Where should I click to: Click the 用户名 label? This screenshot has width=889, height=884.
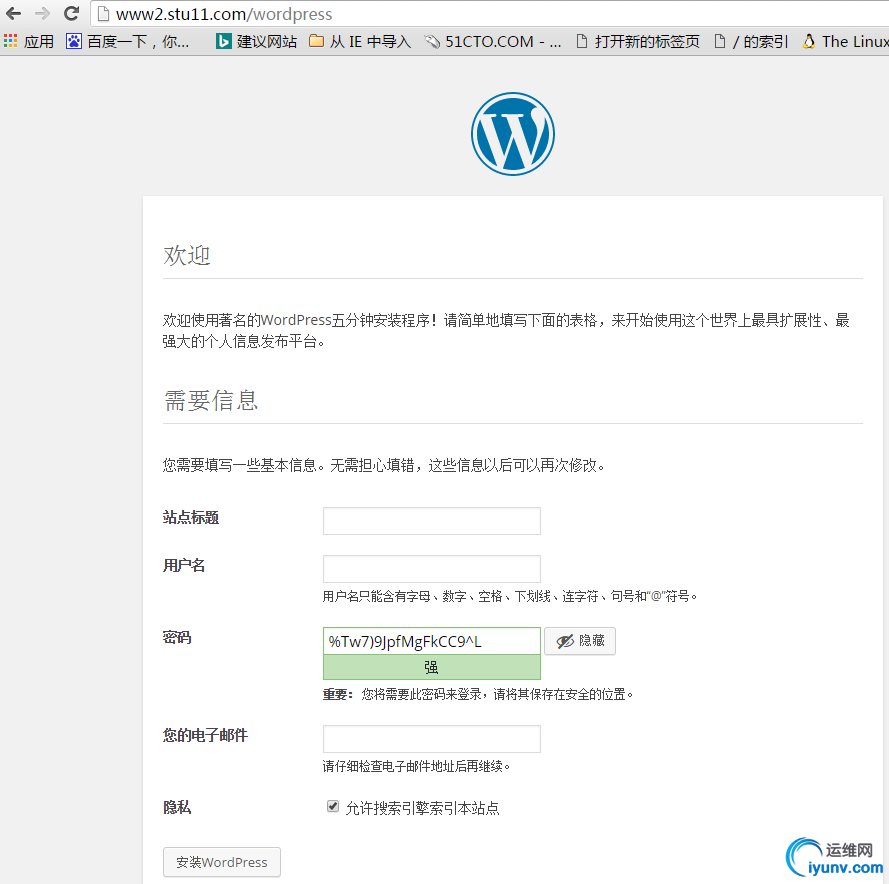click(184, 565)
